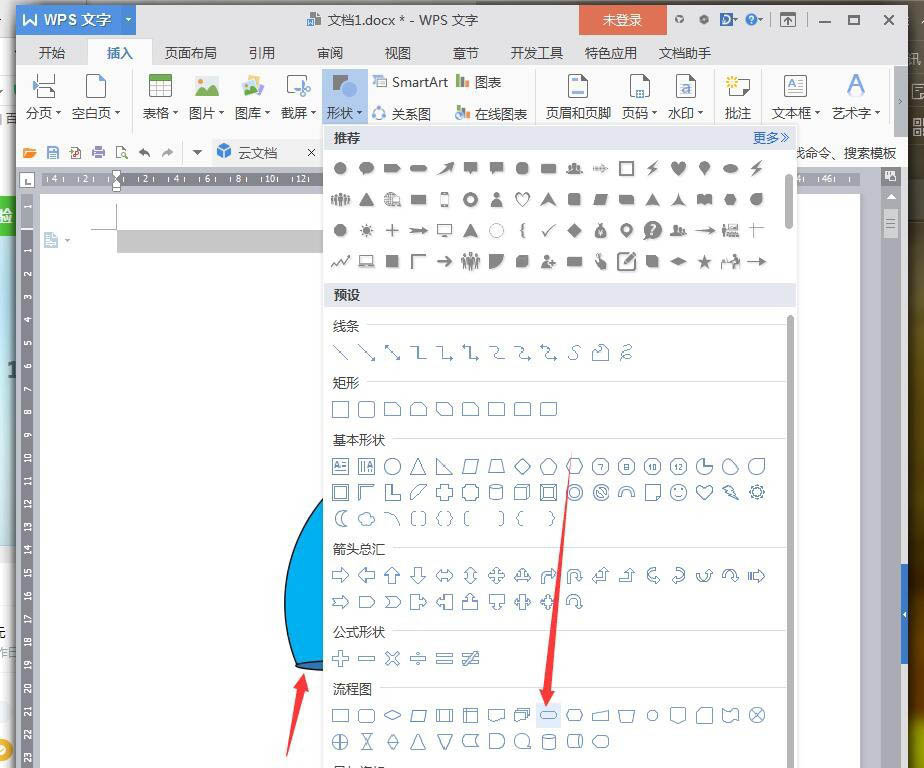924x768 pixels.
Task: Choose the lightning bolt basic shape
Action: pyautogui.click(x=731, y=492)
